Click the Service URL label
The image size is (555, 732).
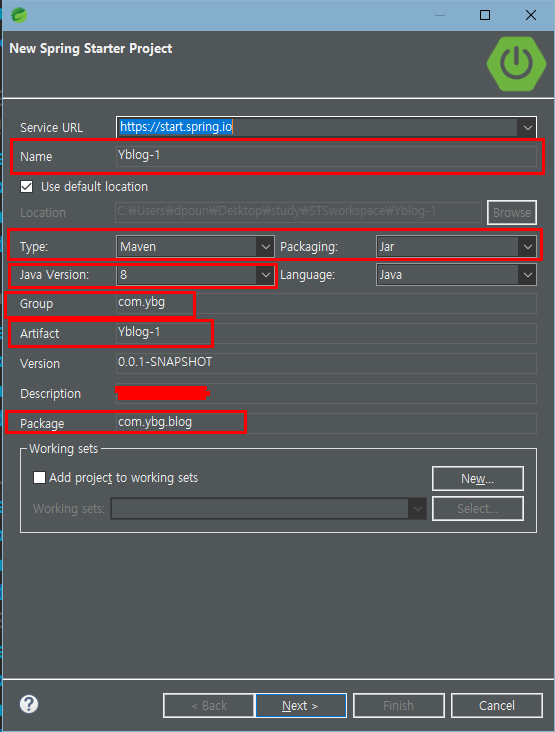tap(51, 127)
